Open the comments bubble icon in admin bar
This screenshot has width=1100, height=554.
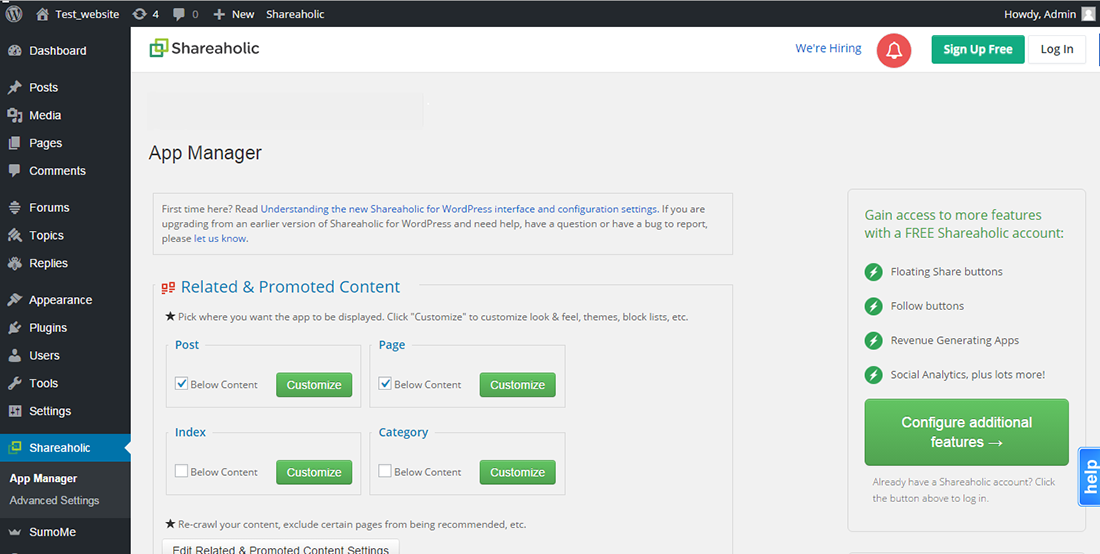pos(178,13)
